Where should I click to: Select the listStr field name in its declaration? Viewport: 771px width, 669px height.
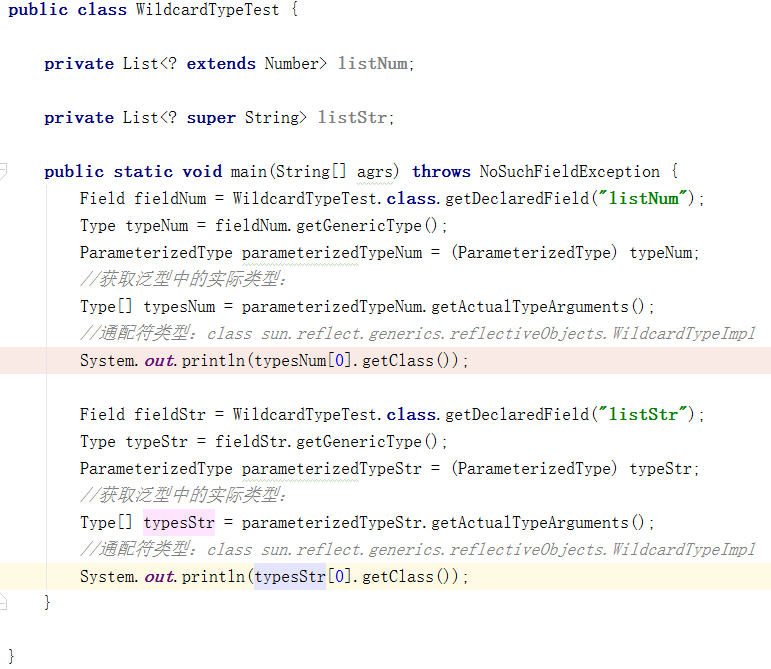(x=352, y=118)
